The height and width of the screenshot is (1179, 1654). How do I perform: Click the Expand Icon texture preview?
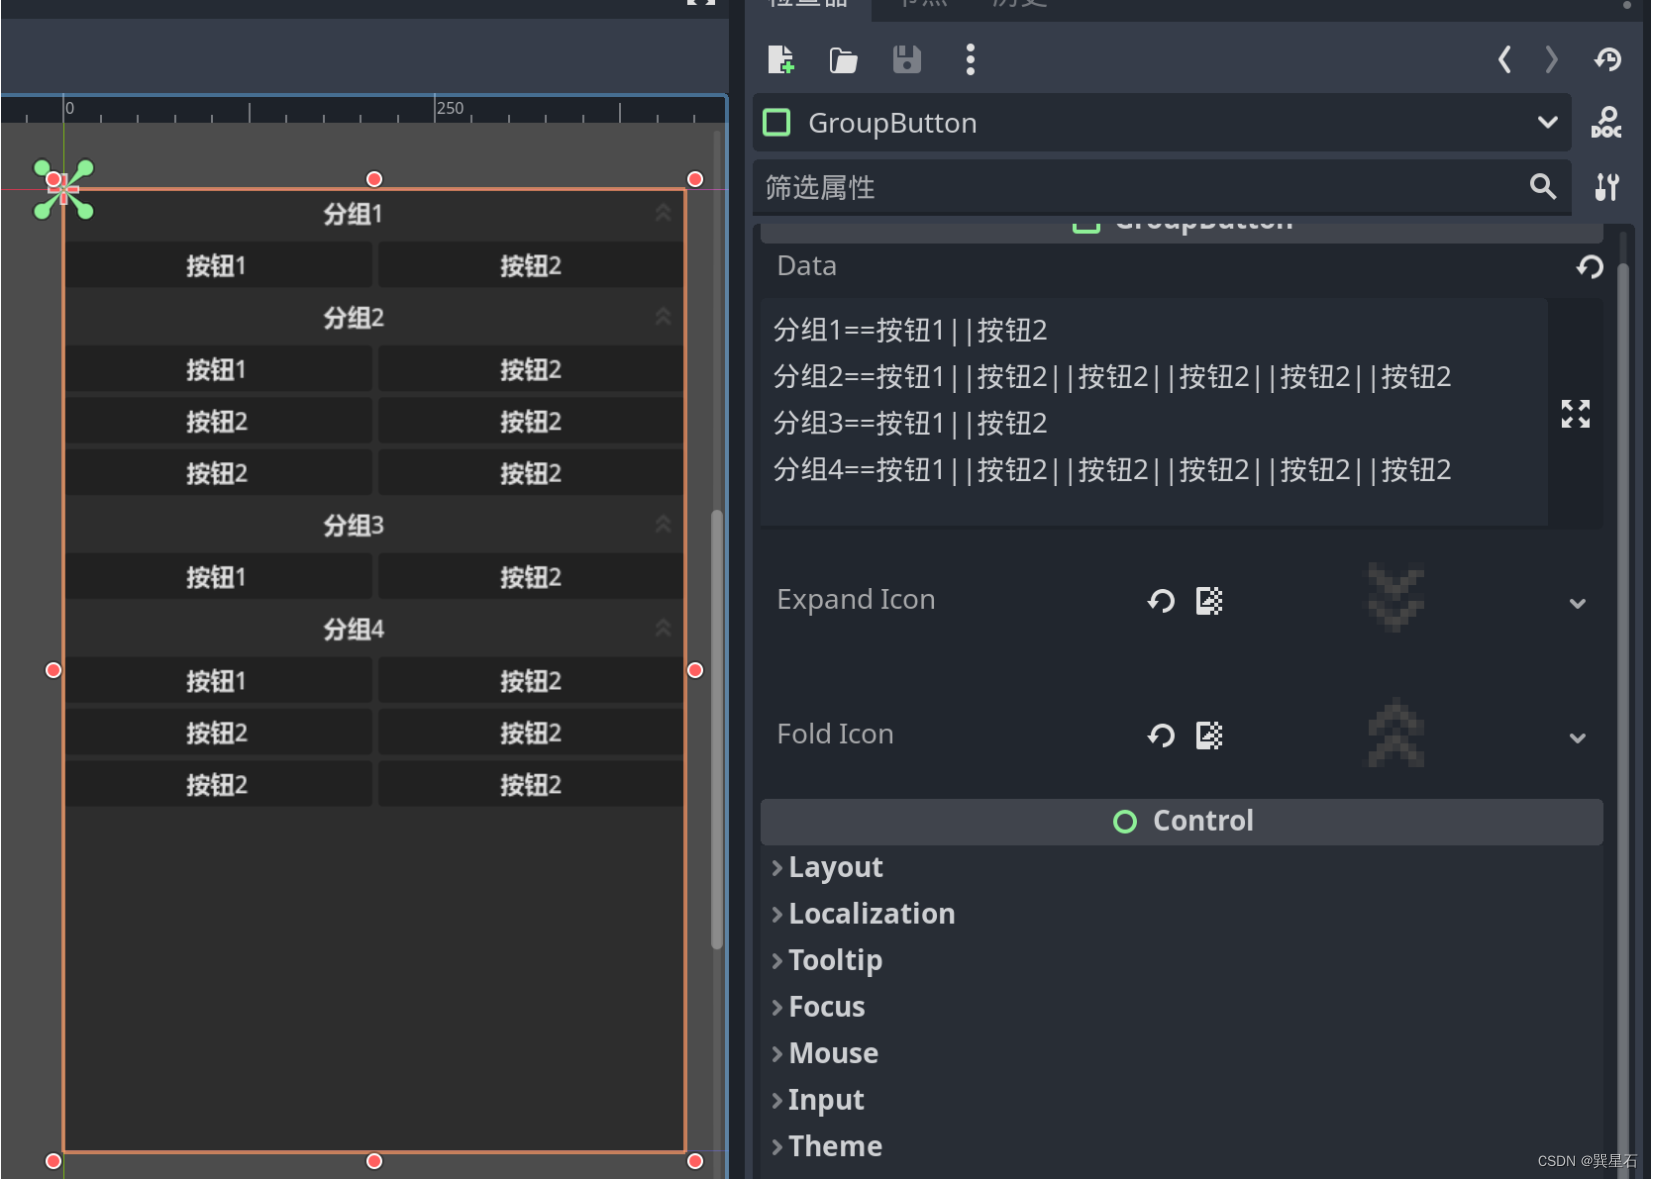click(1396, 598)
